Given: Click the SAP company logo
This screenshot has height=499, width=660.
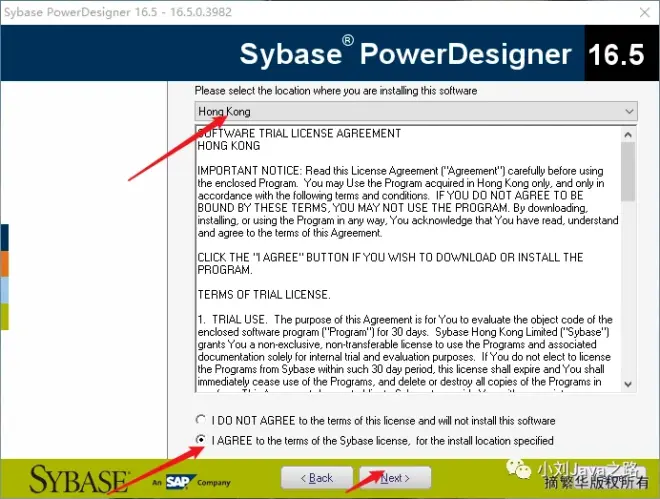Looking at the screenshot, I should click(180, 481).
